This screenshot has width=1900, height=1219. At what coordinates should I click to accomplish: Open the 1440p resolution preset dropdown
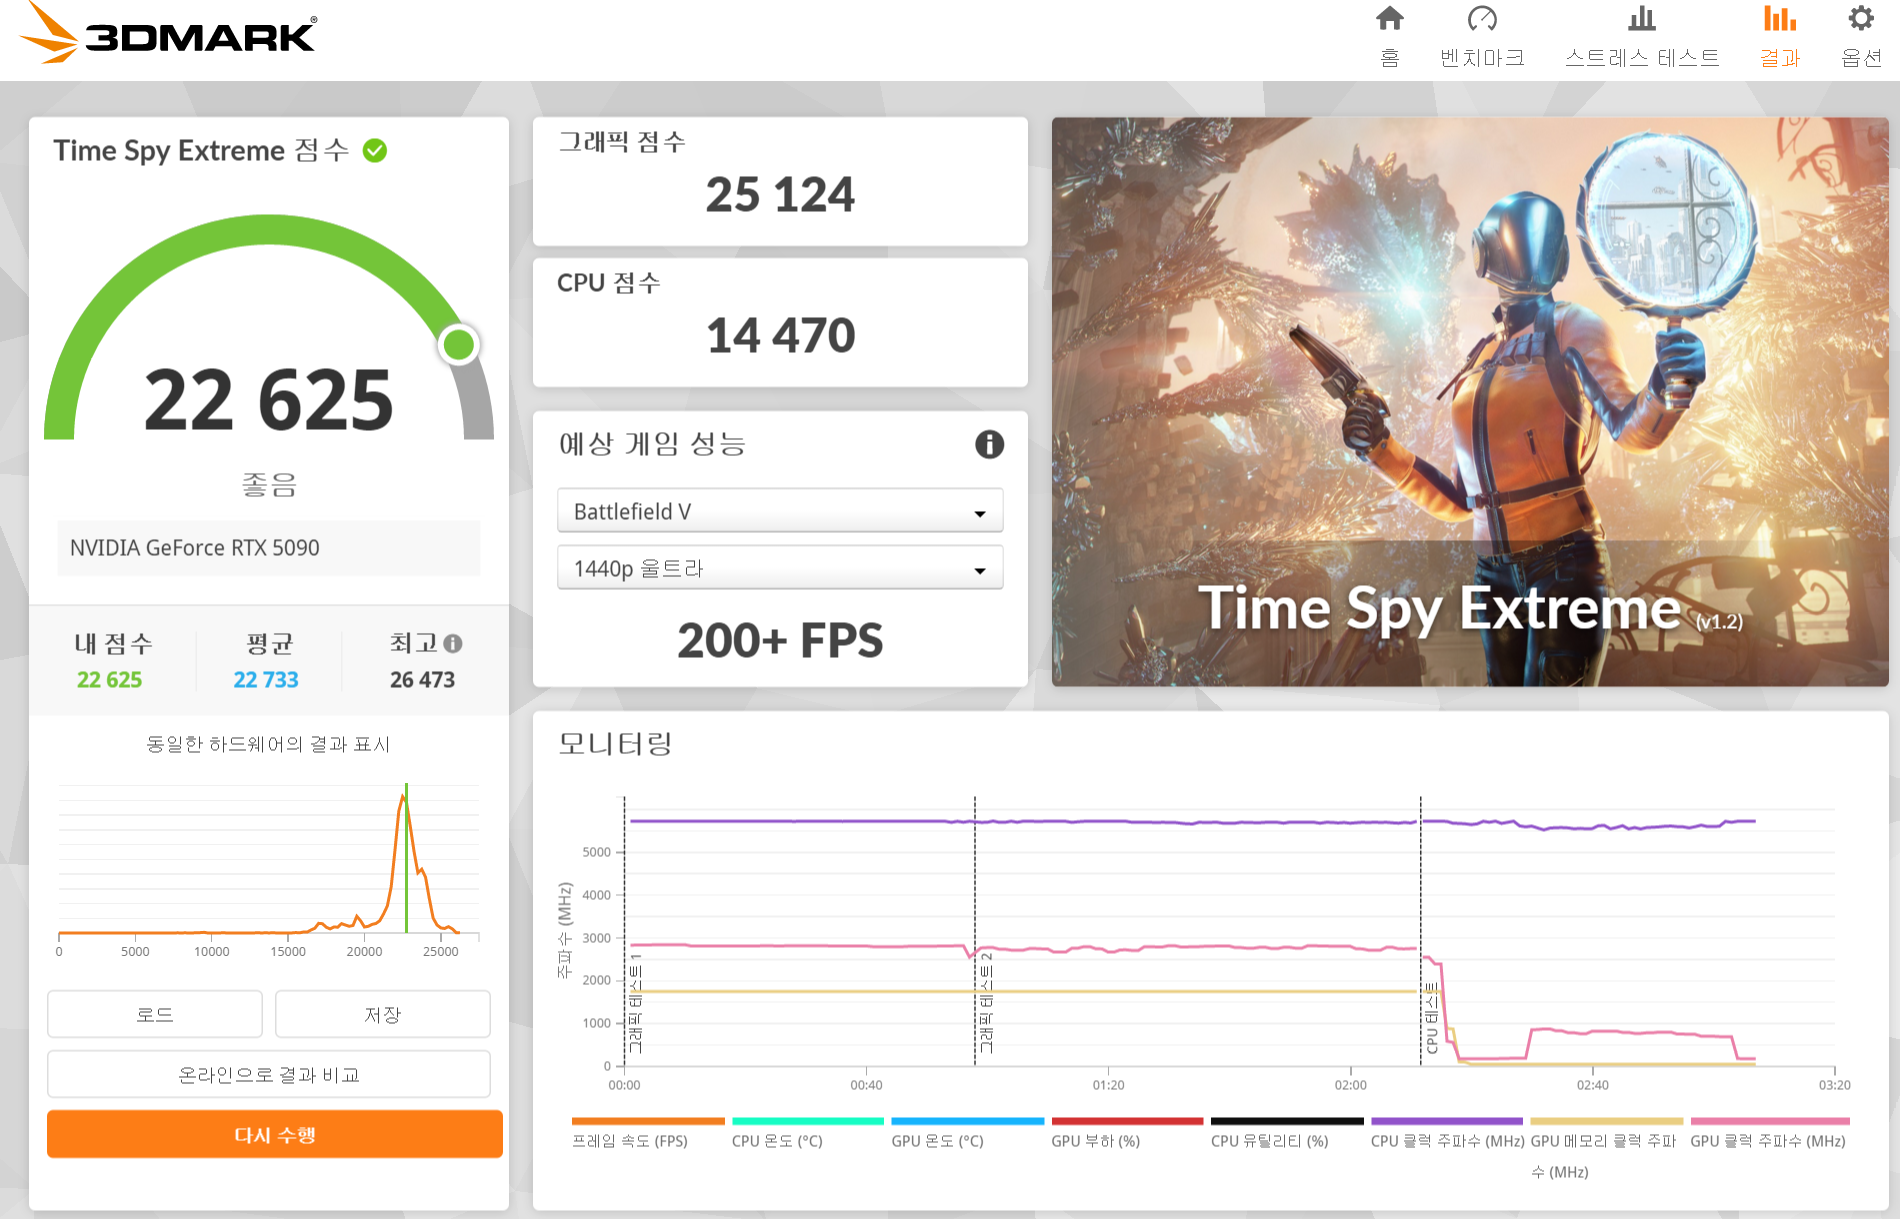point(779,568)
